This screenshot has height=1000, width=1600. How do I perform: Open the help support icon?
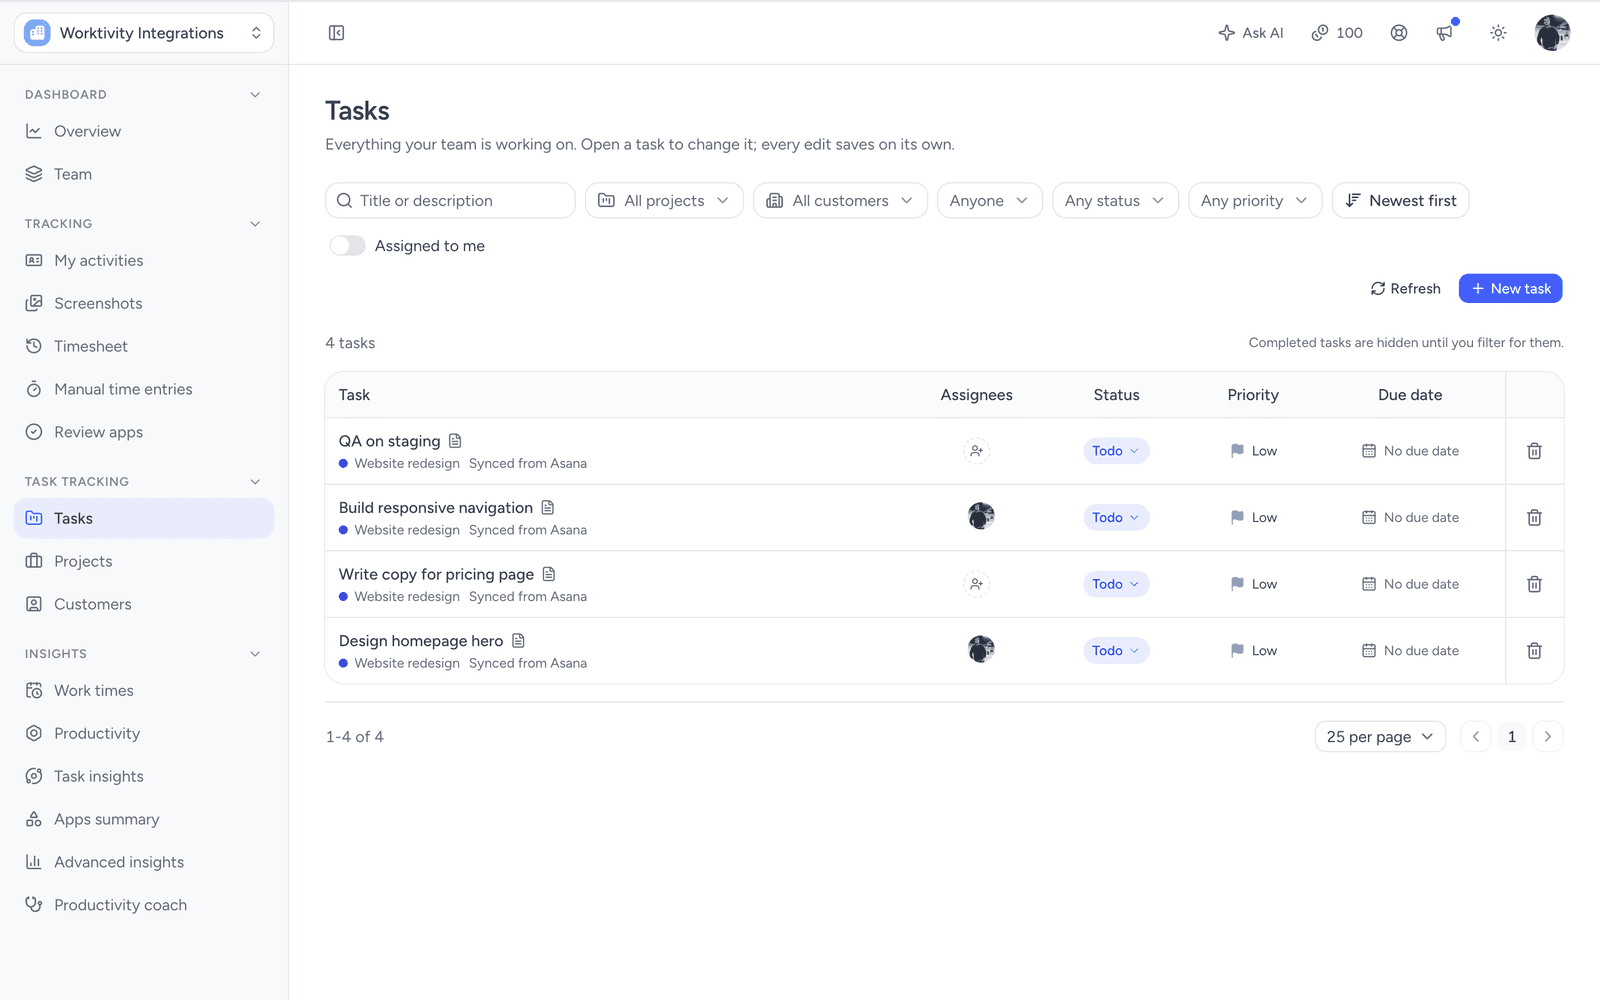pos(1399,33)
